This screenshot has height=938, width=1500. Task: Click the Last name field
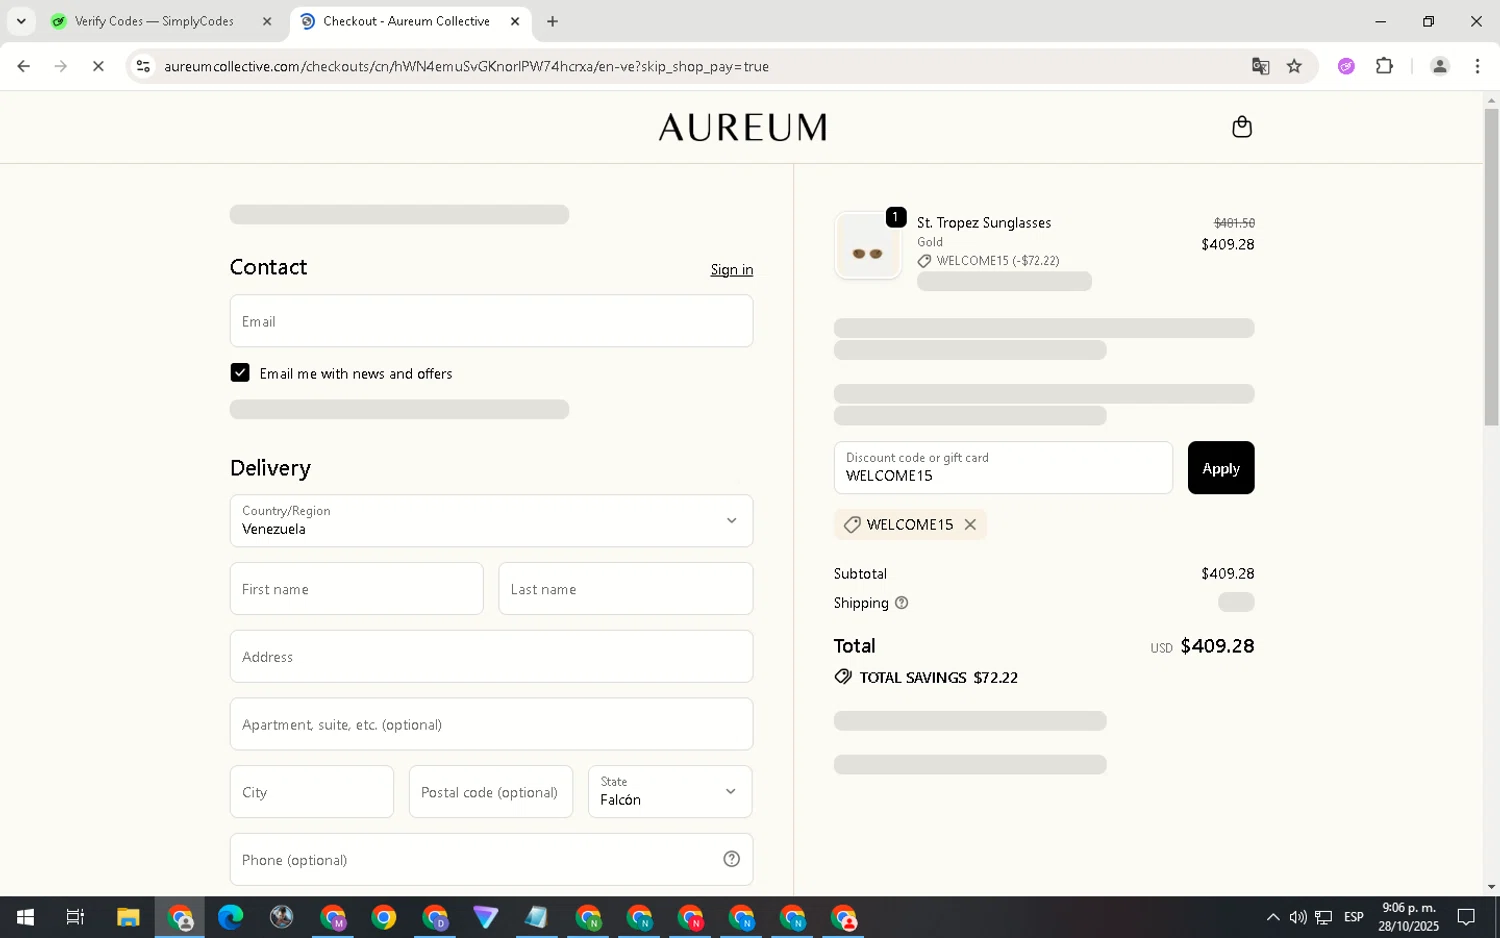(x=626, y=589)
